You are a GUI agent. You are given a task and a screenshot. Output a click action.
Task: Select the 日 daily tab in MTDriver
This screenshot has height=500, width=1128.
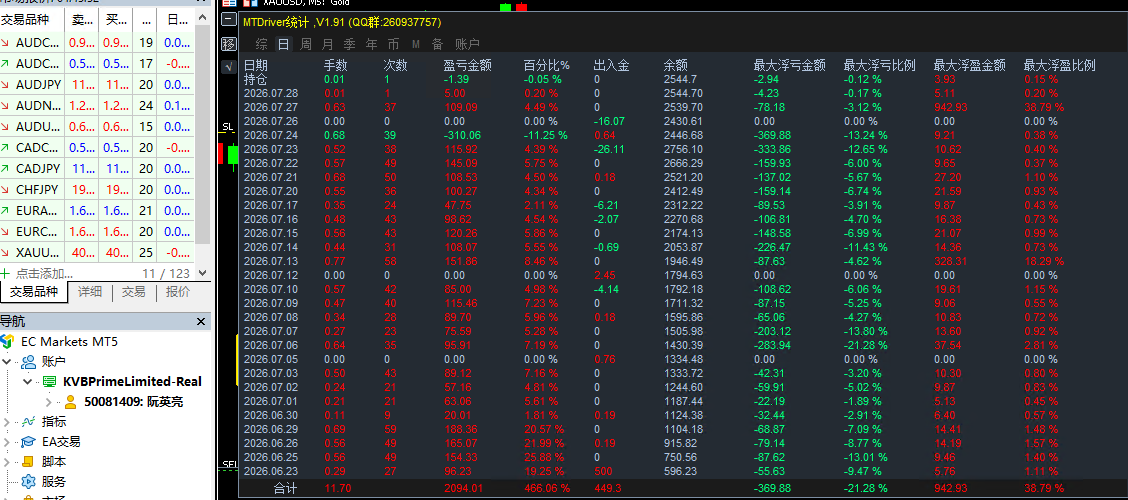(x=283, y=44)
